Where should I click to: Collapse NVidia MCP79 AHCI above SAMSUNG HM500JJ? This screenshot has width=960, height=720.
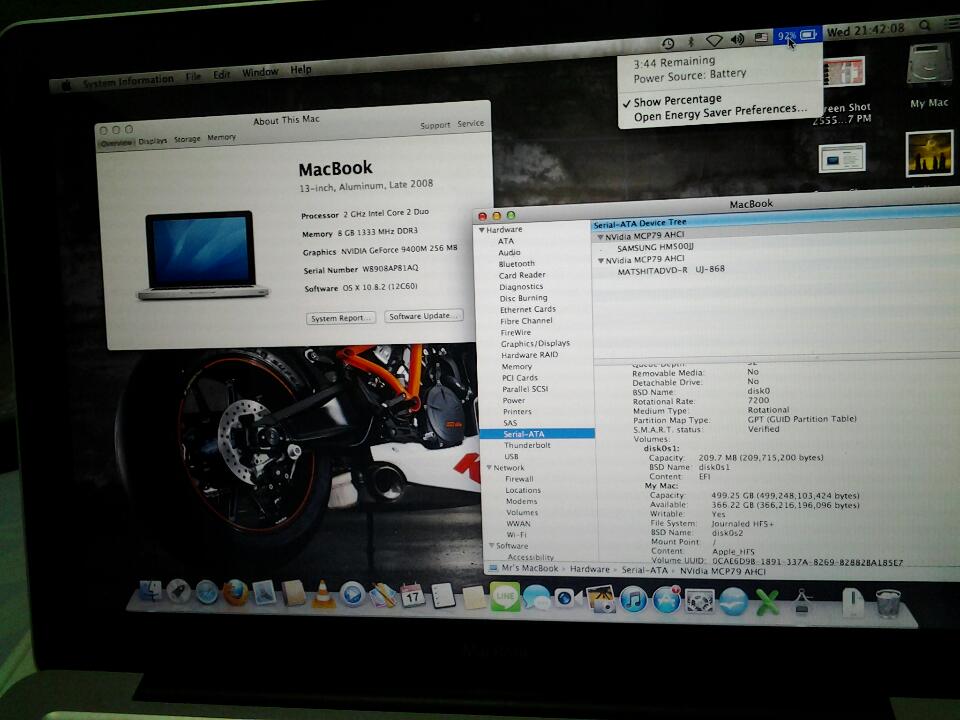[600, 236]
